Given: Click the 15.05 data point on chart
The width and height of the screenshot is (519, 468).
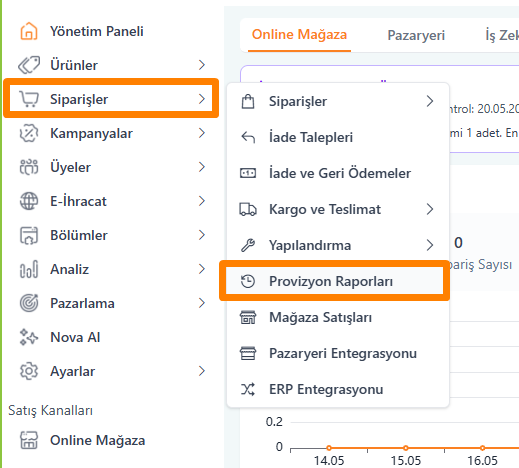Looking at the screenshot, I should point(406,448).
